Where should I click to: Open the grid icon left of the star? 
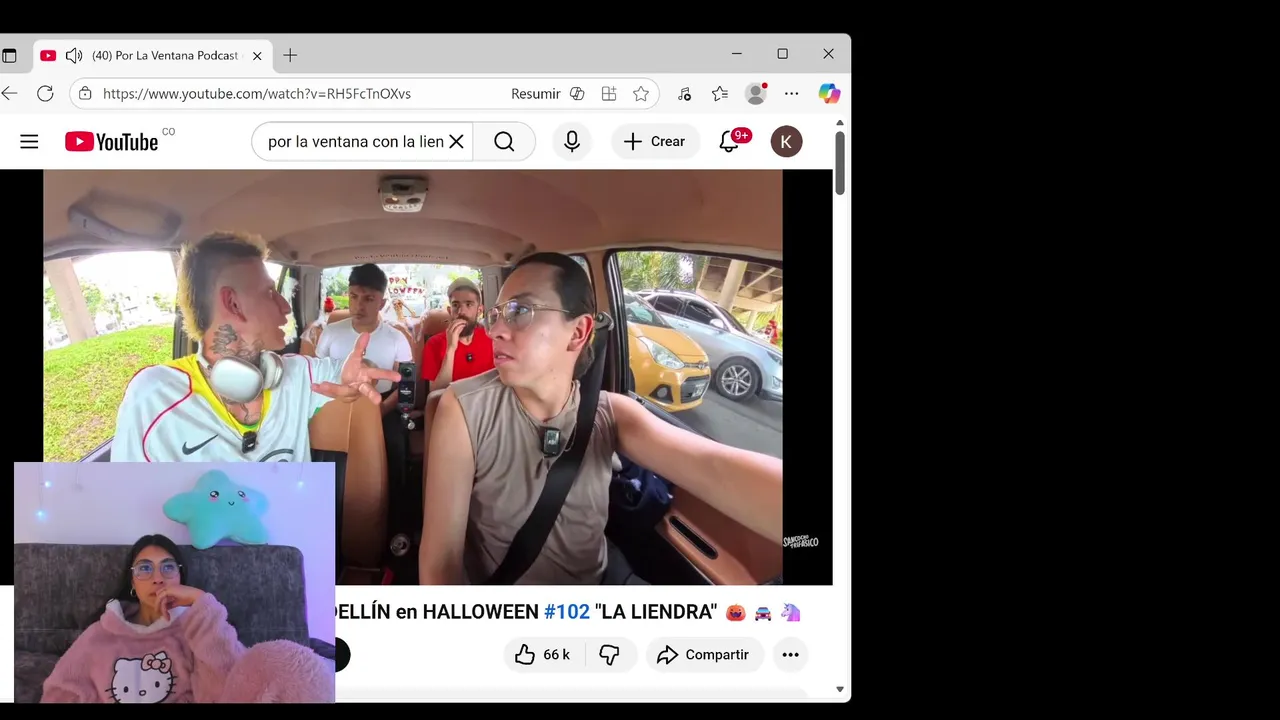tap(609, 94)
